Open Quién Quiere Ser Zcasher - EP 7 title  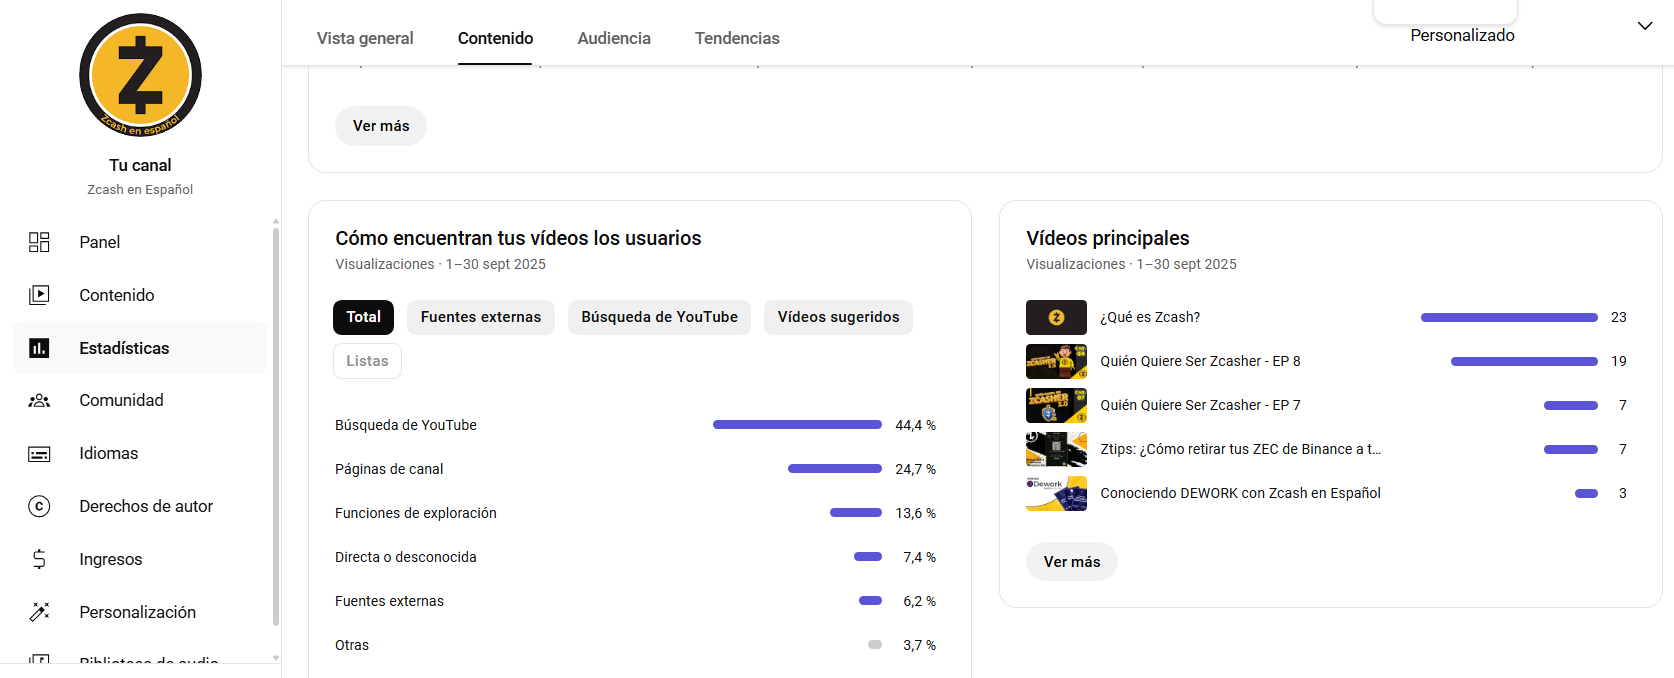tap(1200, 405)
